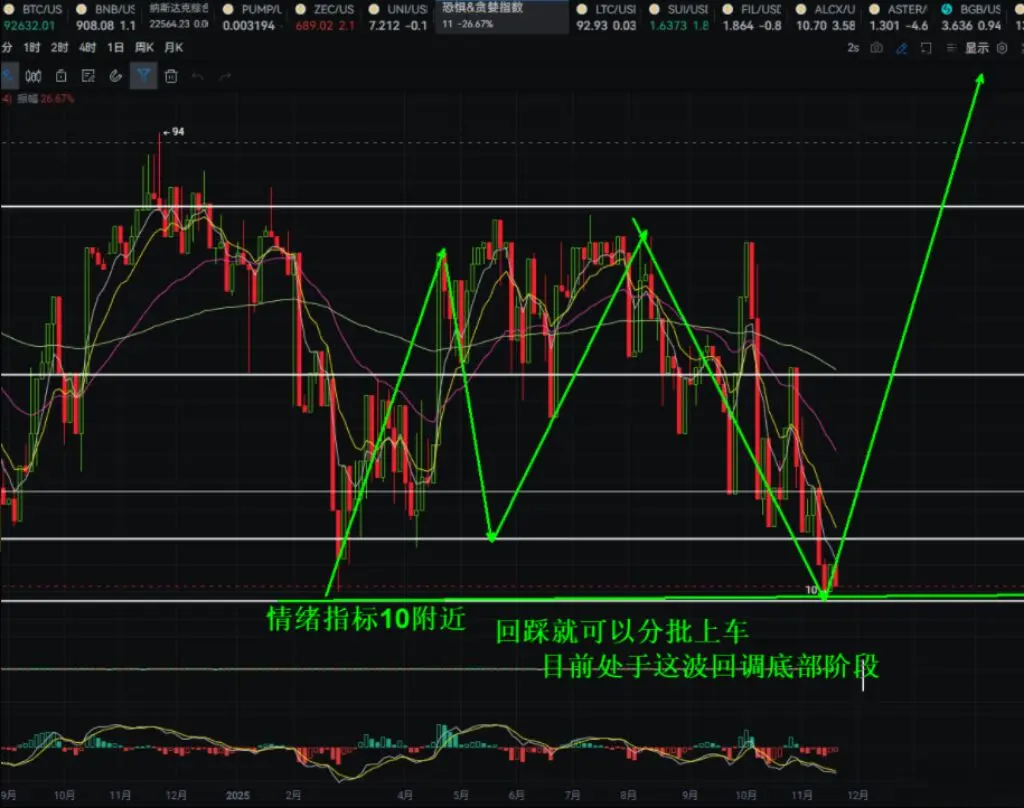
Task: Click the 振幅 26.67% indicator label
Action: [44, 99]
